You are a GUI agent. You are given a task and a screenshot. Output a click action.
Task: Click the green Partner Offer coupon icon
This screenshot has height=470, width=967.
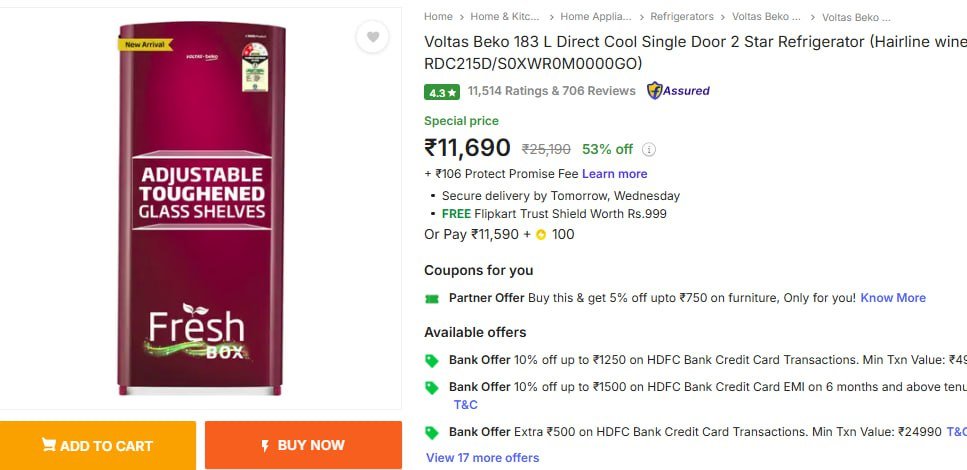click(x=432, y=298)
